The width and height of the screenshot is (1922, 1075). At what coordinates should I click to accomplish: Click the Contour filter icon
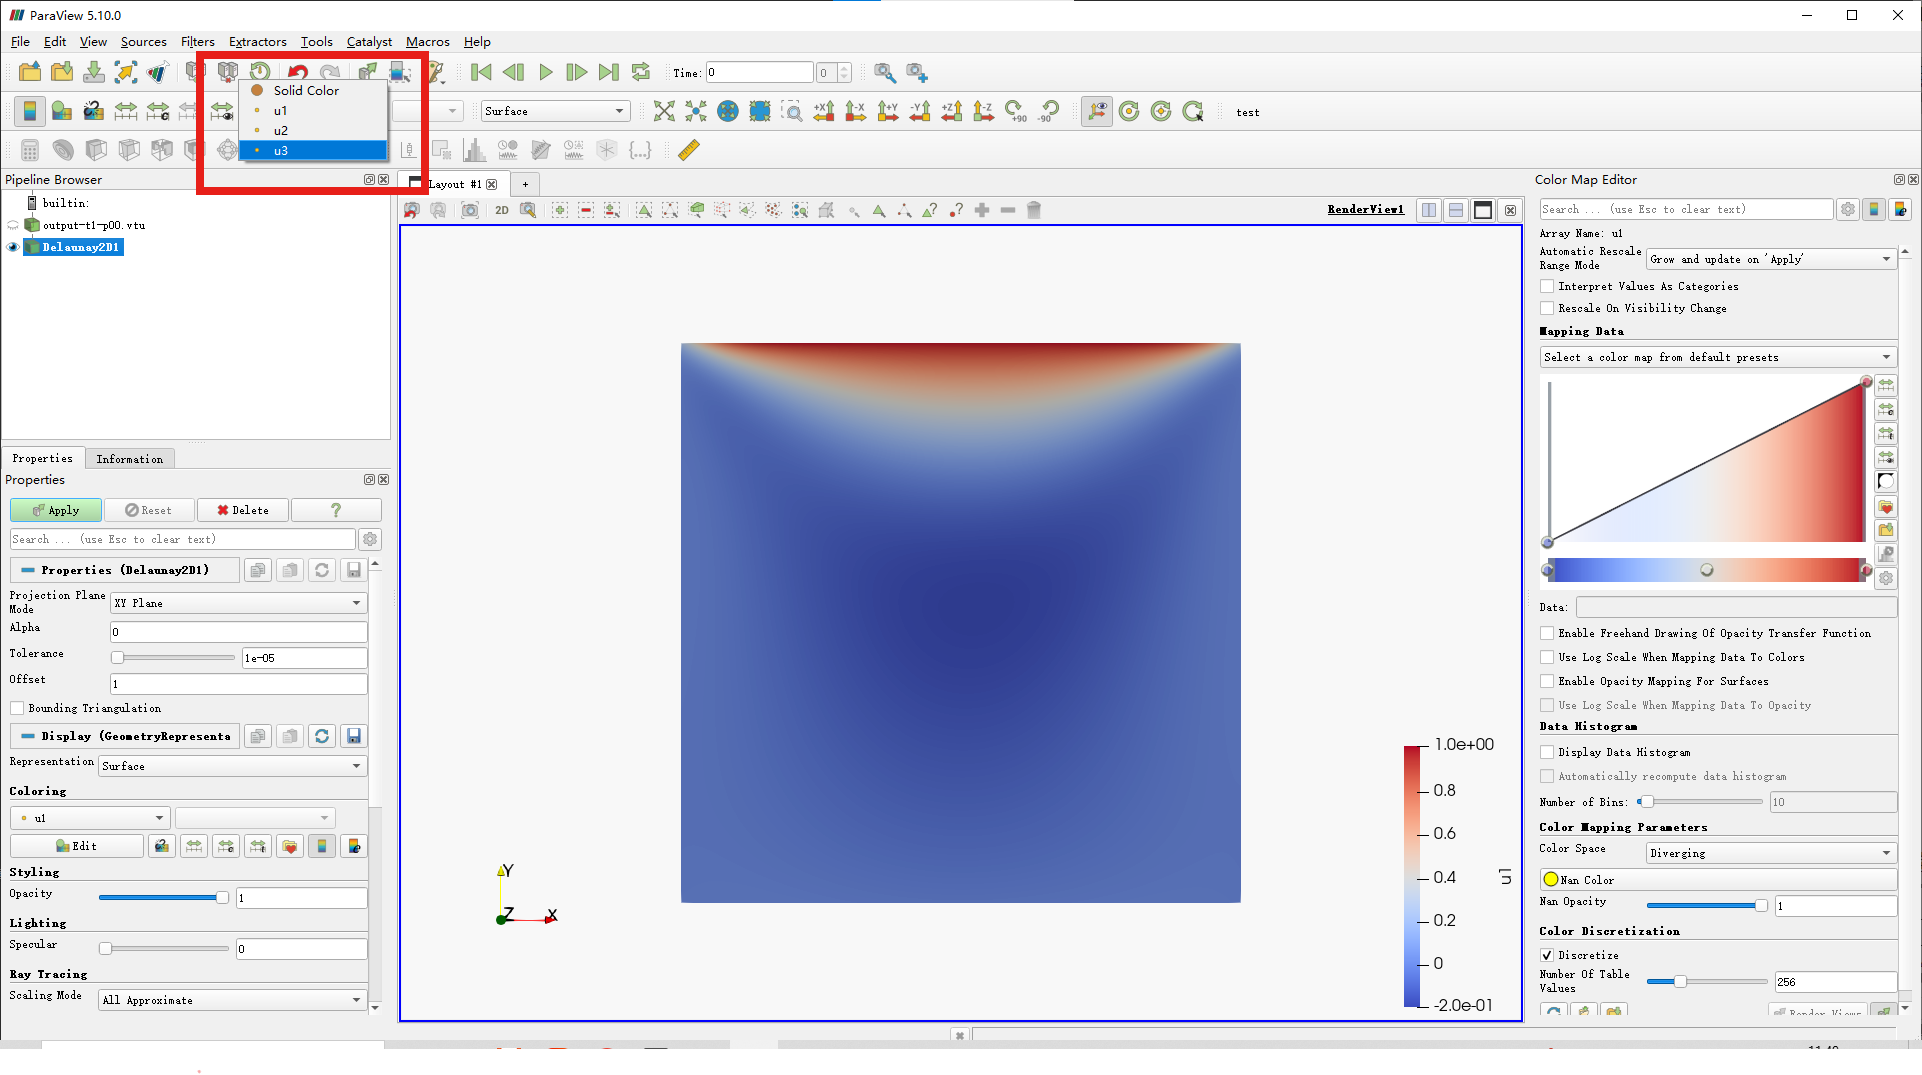62,150
